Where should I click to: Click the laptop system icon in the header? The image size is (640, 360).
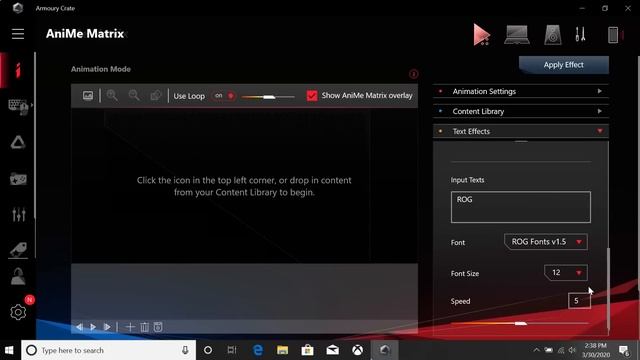click(517, 35)
